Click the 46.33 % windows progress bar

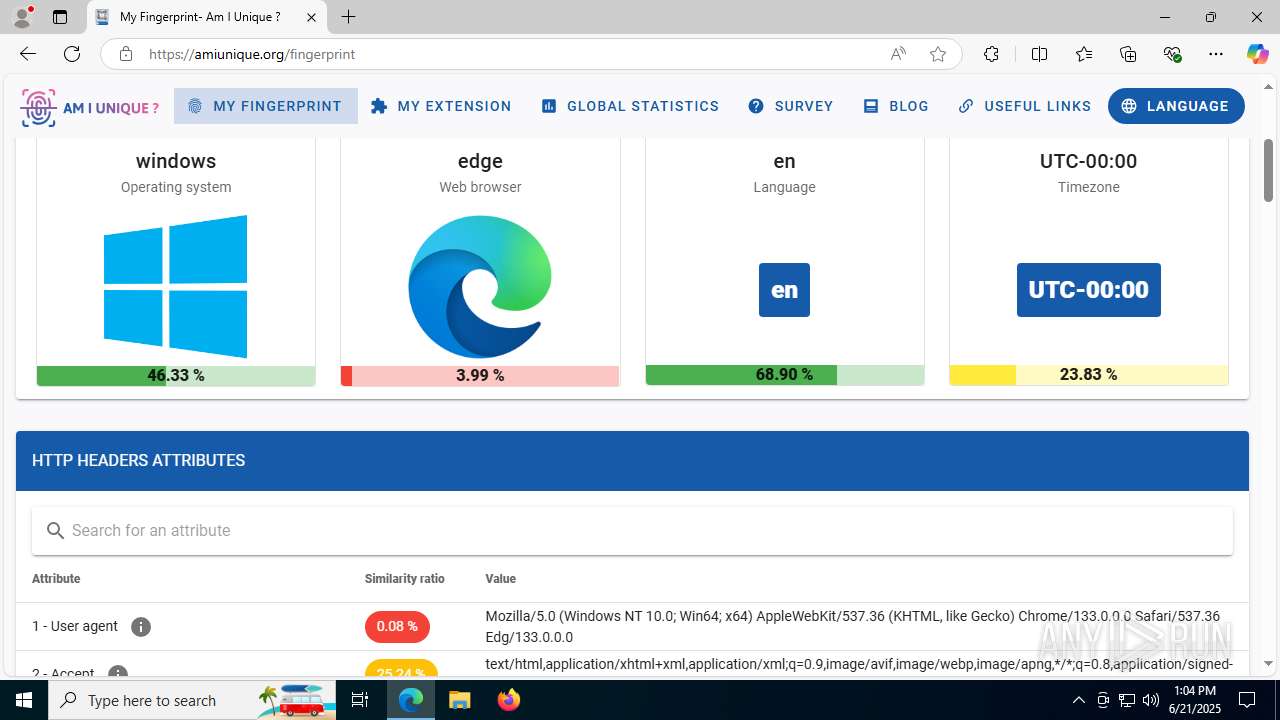pos(176,375)
